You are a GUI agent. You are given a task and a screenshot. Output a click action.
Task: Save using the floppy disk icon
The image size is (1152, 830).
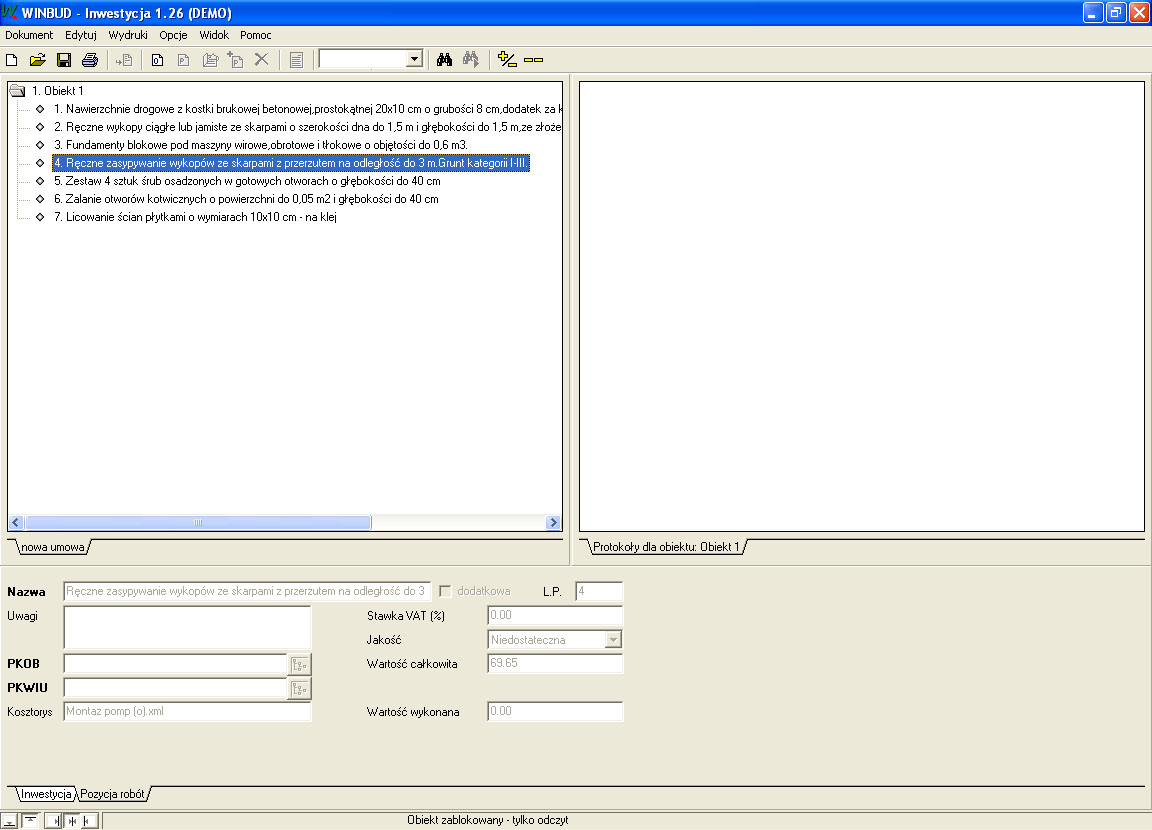coord(64,60)
